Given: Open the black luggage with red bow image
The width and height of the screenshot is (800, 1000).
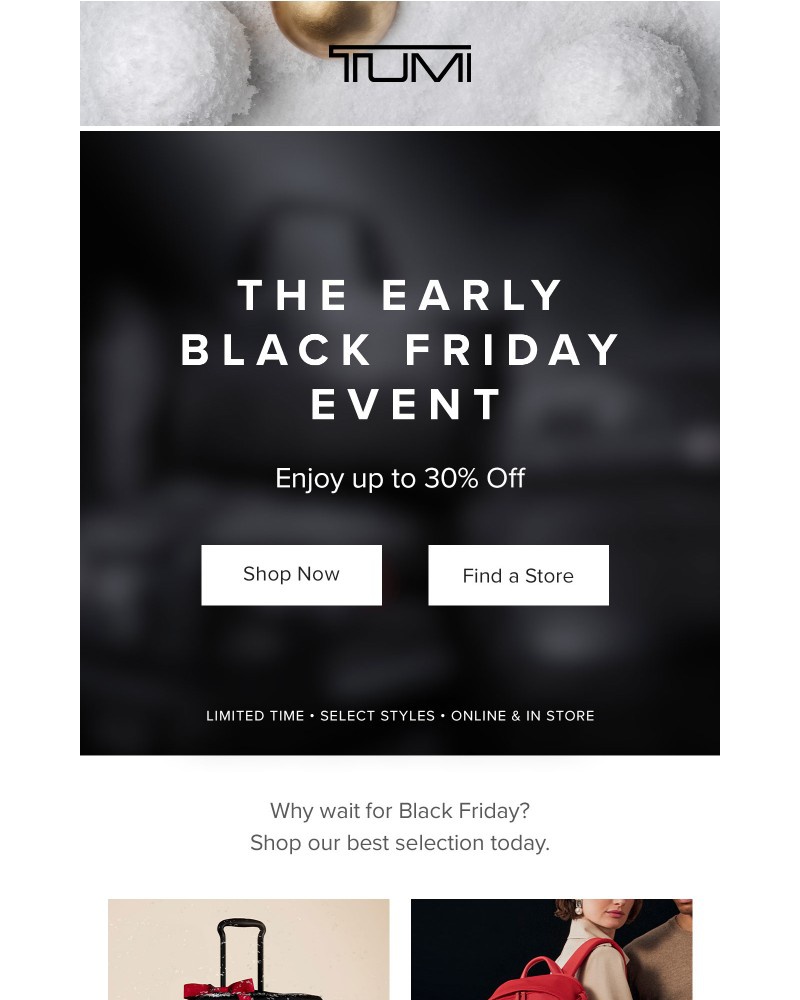Looking at the screenshot, I should 248,949.
